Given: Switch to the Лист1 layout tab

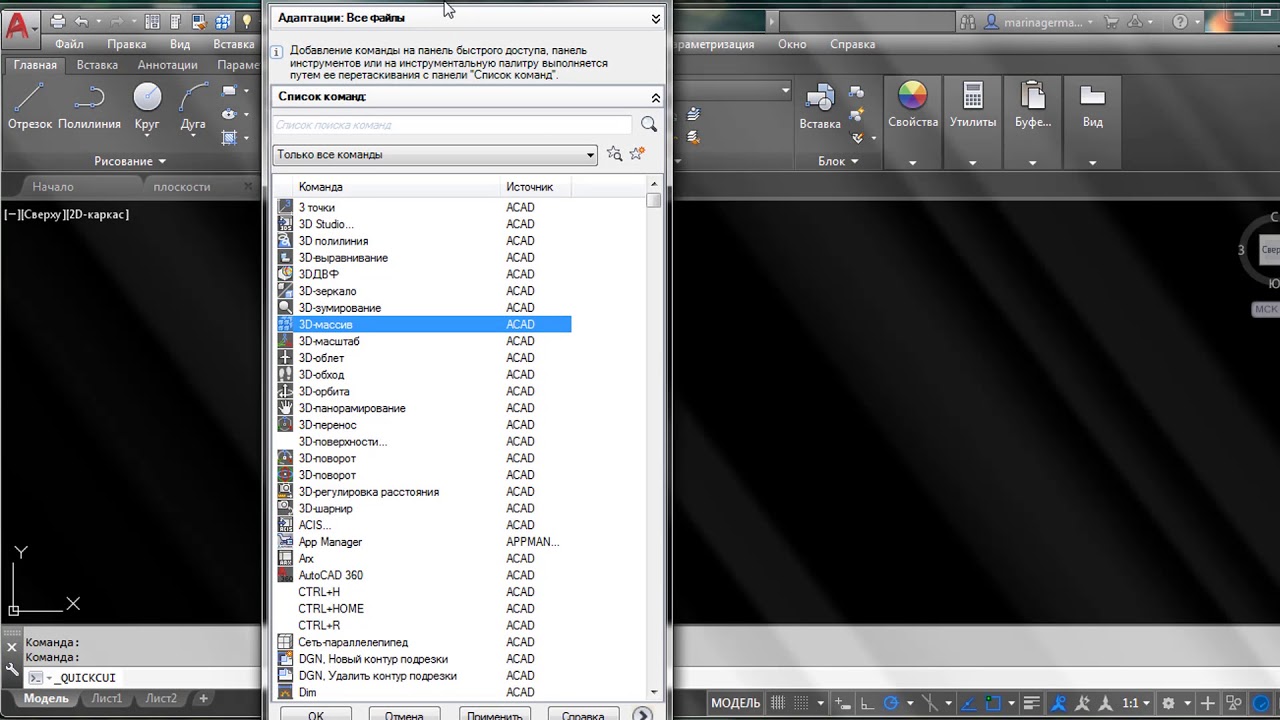Looking at the screenshot, I should click(x=106, y=698).
